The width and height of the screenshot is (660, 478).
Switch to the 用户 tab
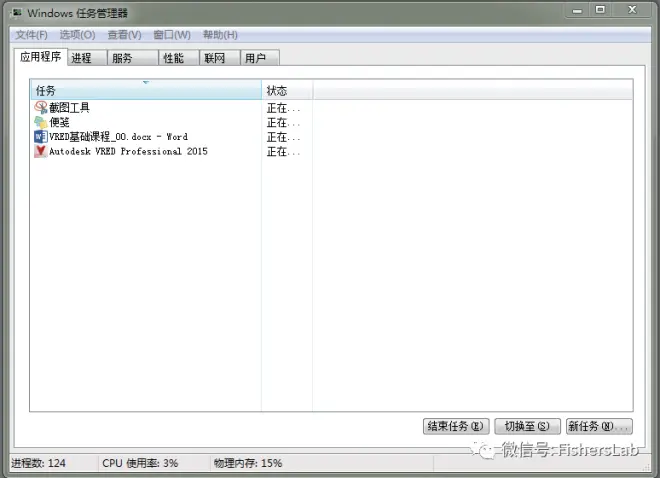click(x=260, y=58)
